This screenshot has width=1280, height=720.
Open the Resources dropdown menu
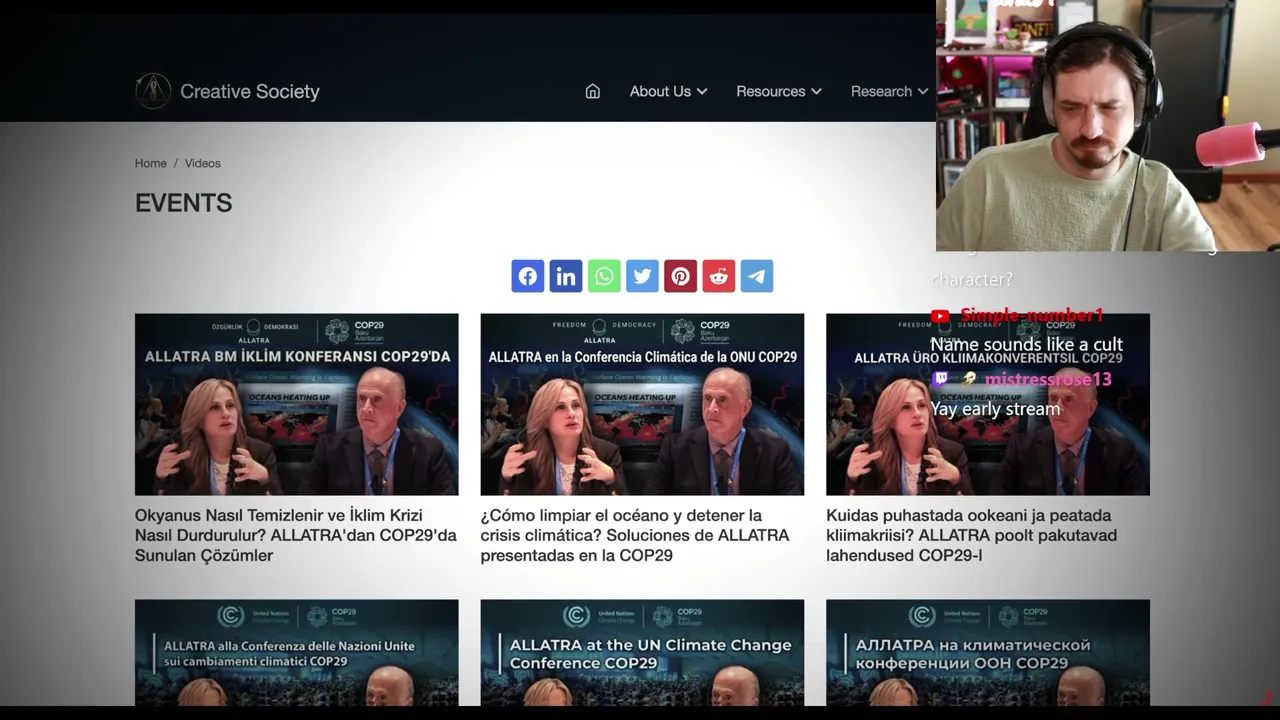click(779, 91)
